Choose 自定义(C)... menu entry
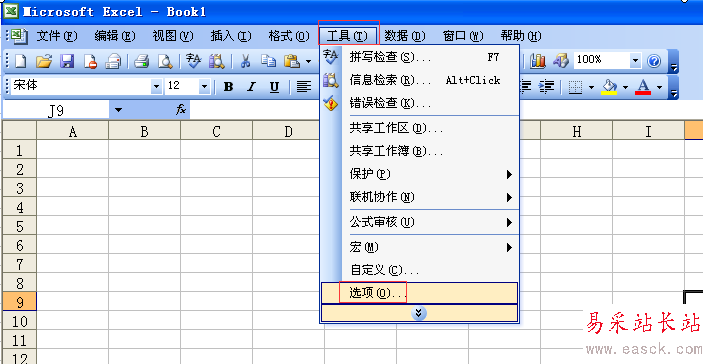 (420, 270)
